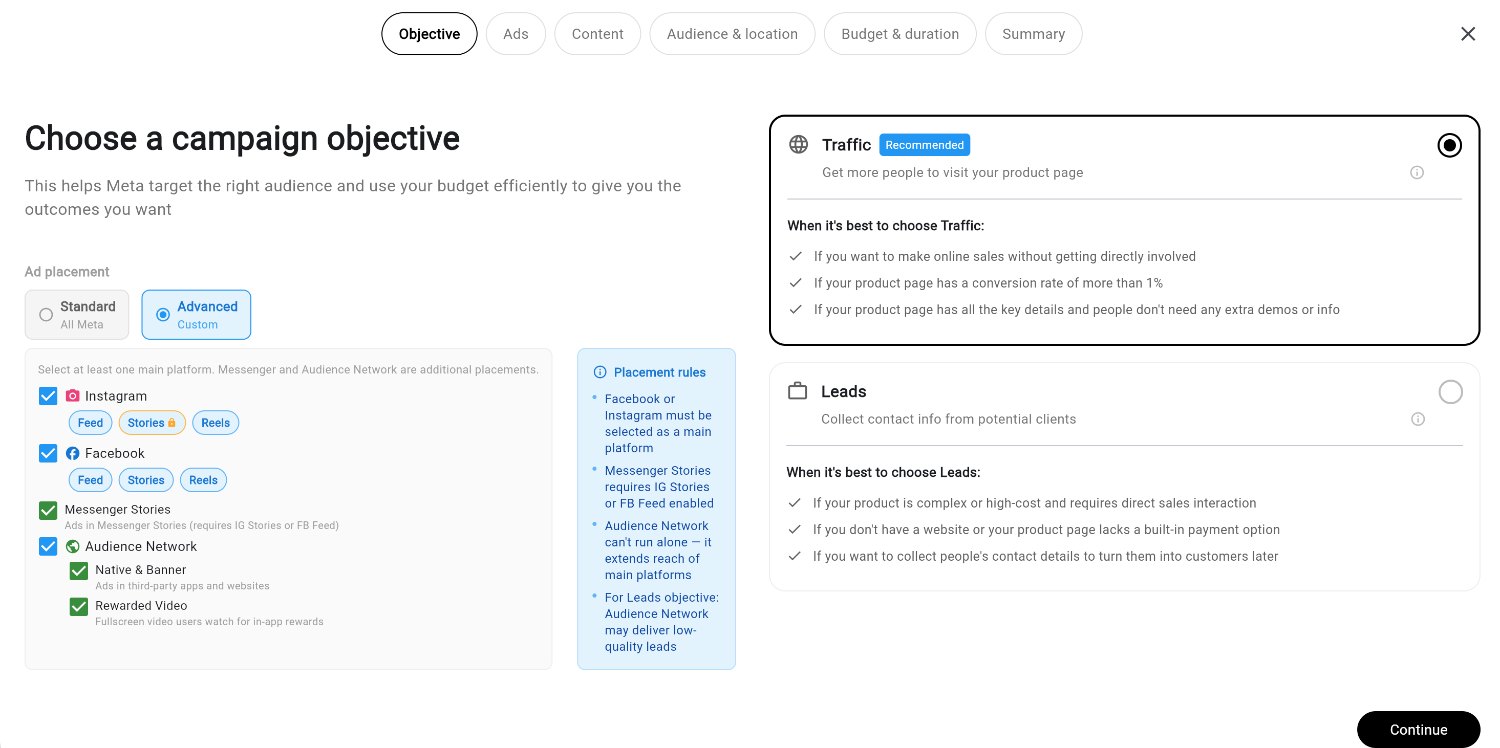This screenshot has width=1500, height=748.
Task: Uncheck the Native & Banner checkbox
Action: [79, 571]
